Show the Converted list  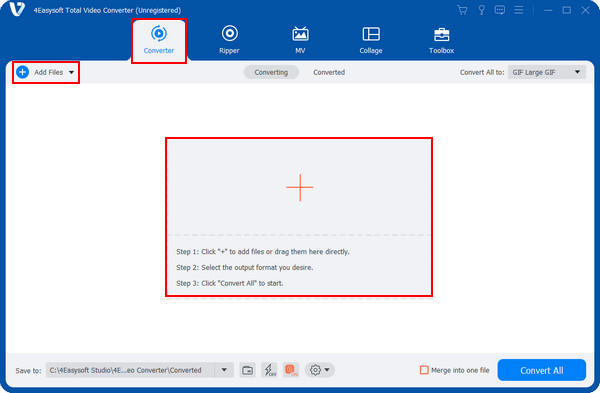pos(329,72)
